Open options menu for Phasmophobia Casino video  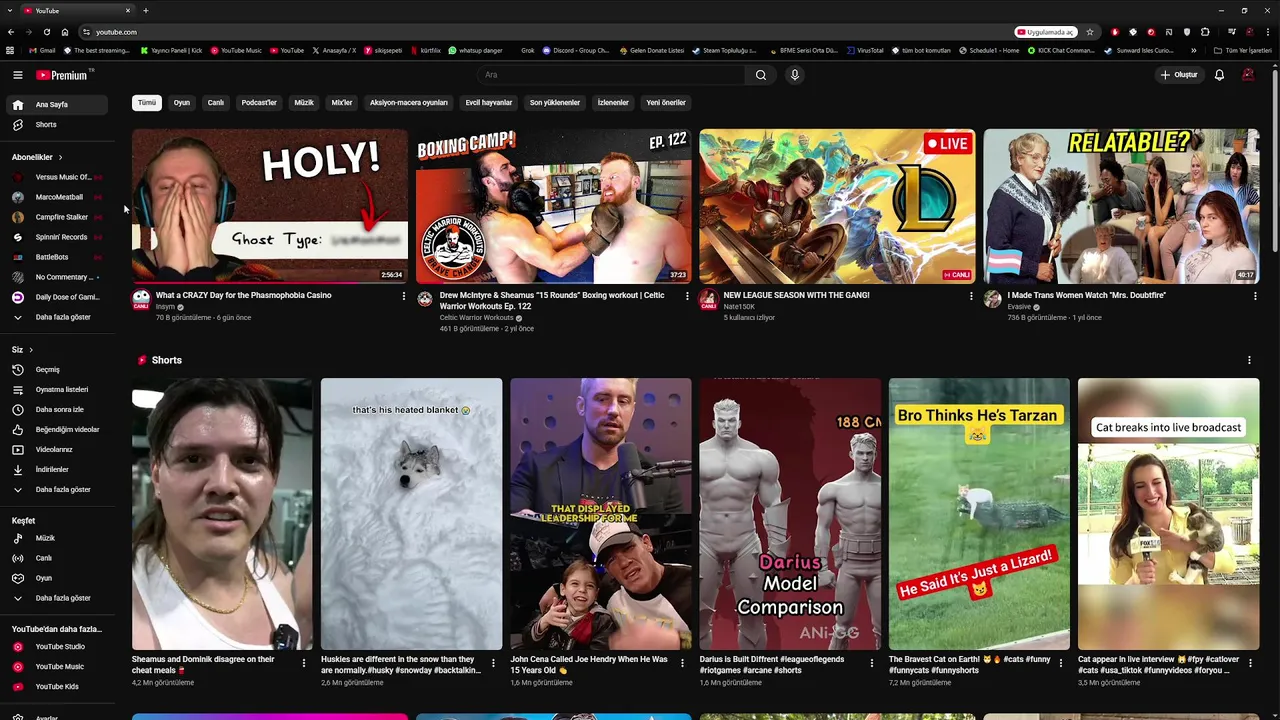pyautogui.click(x=404, y=296)
